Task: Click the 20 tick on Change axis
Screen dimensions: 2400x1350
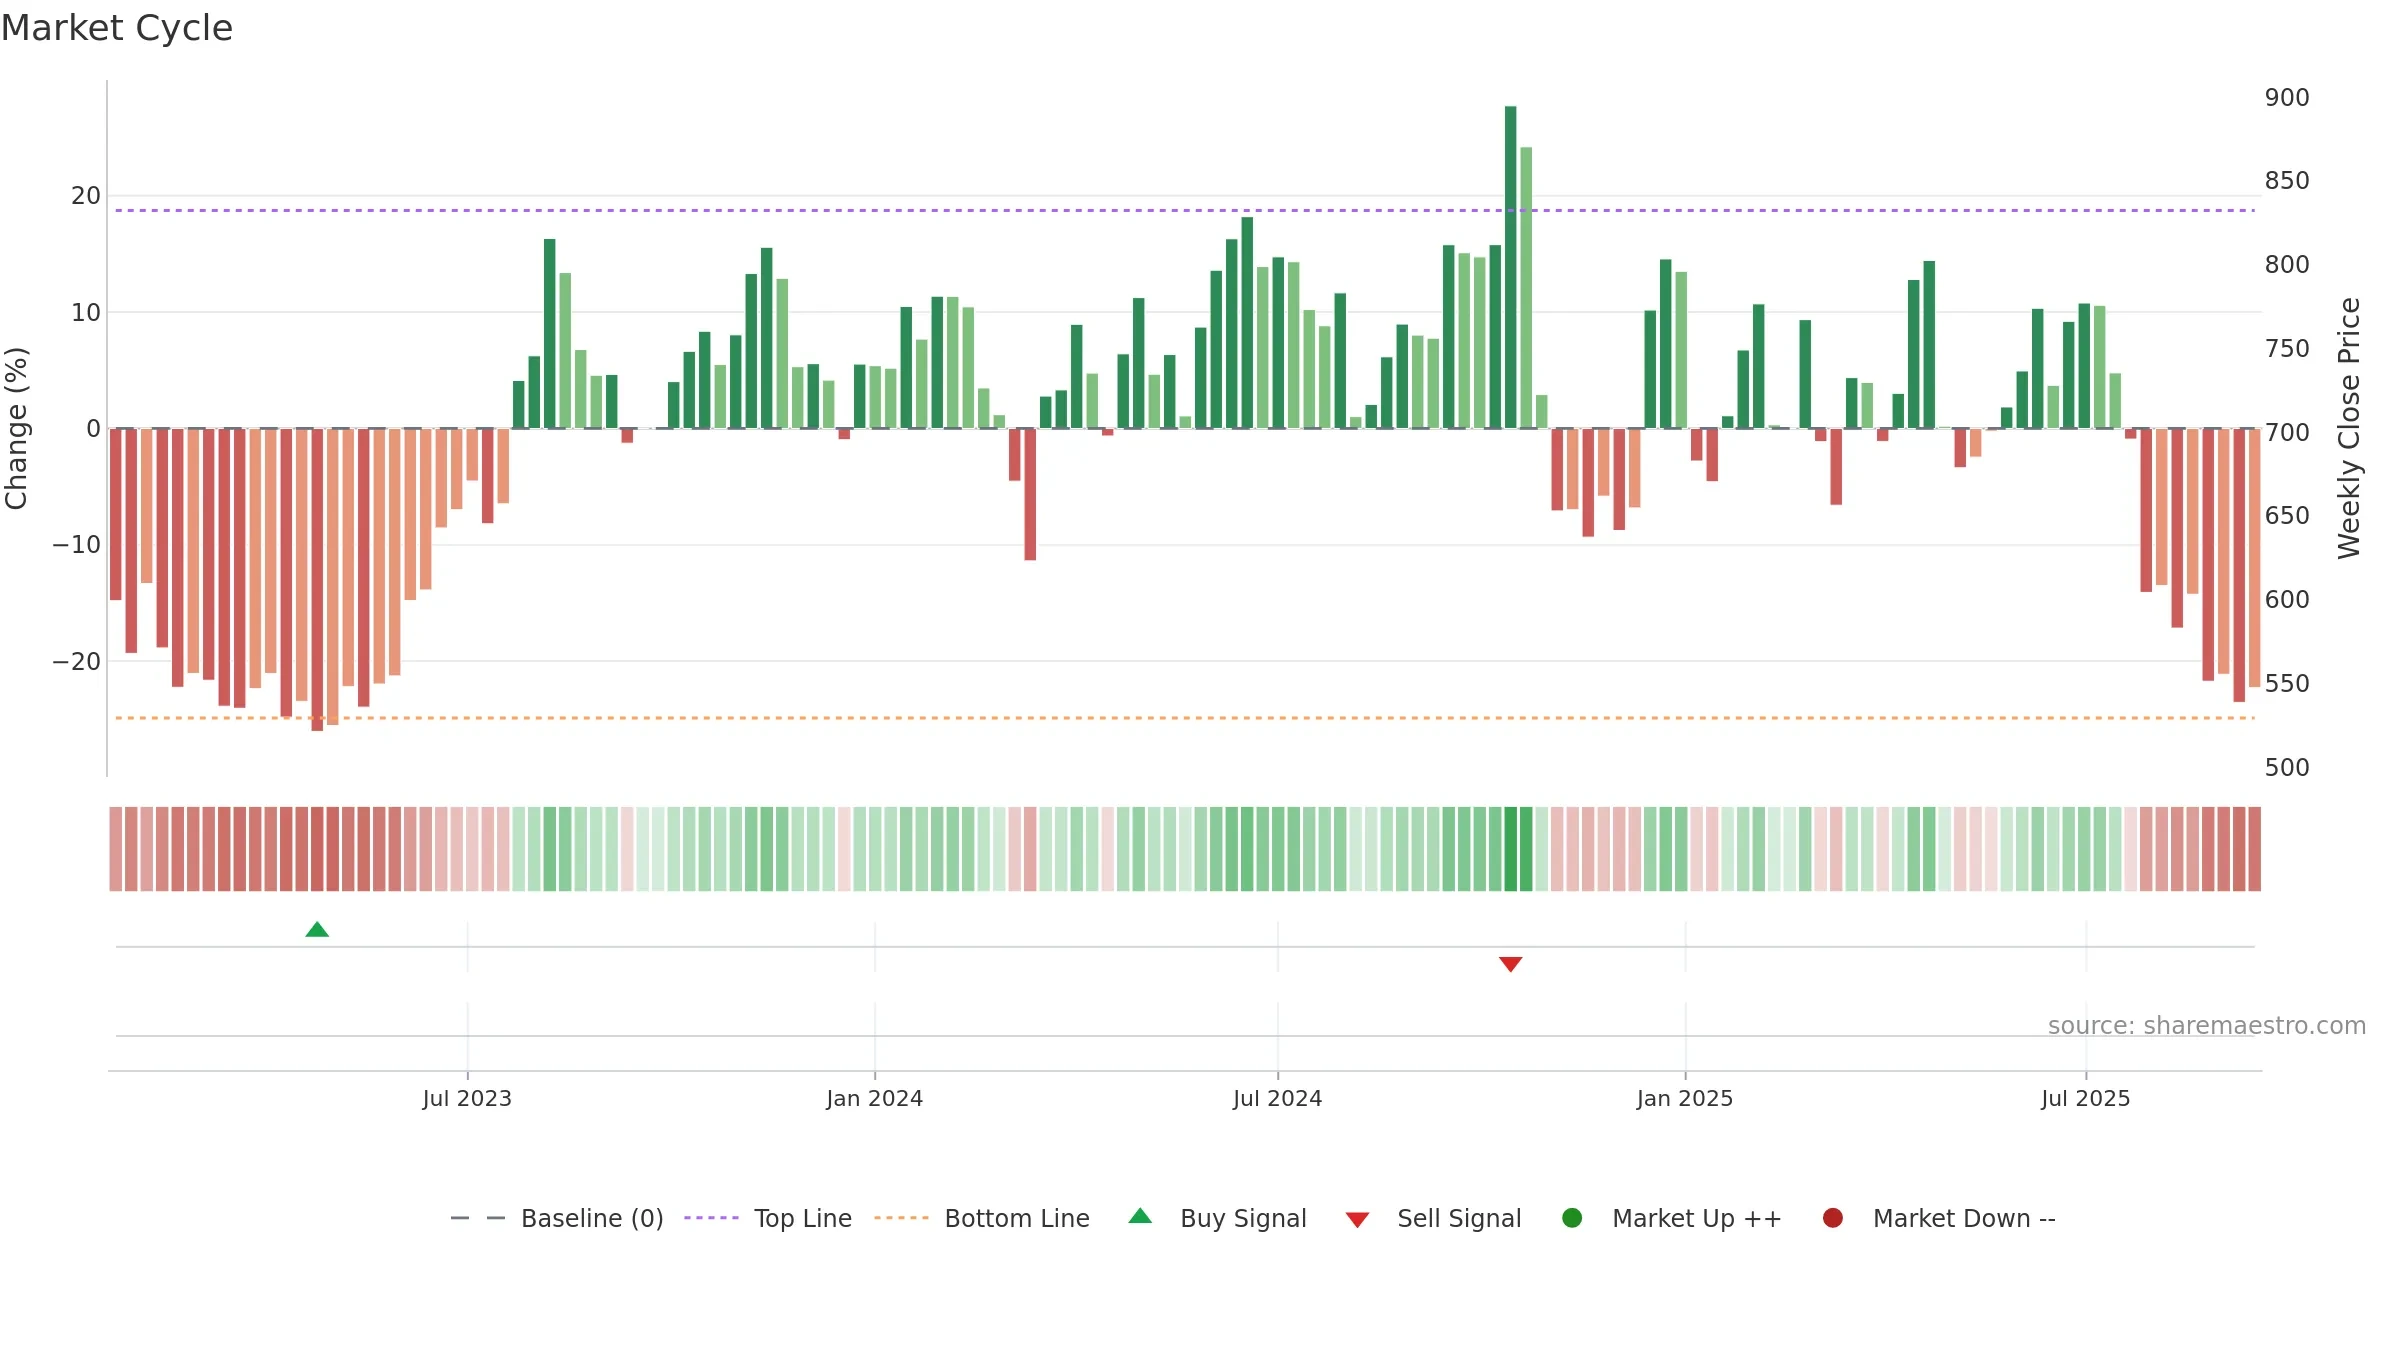Action: [x=86, y=196]
